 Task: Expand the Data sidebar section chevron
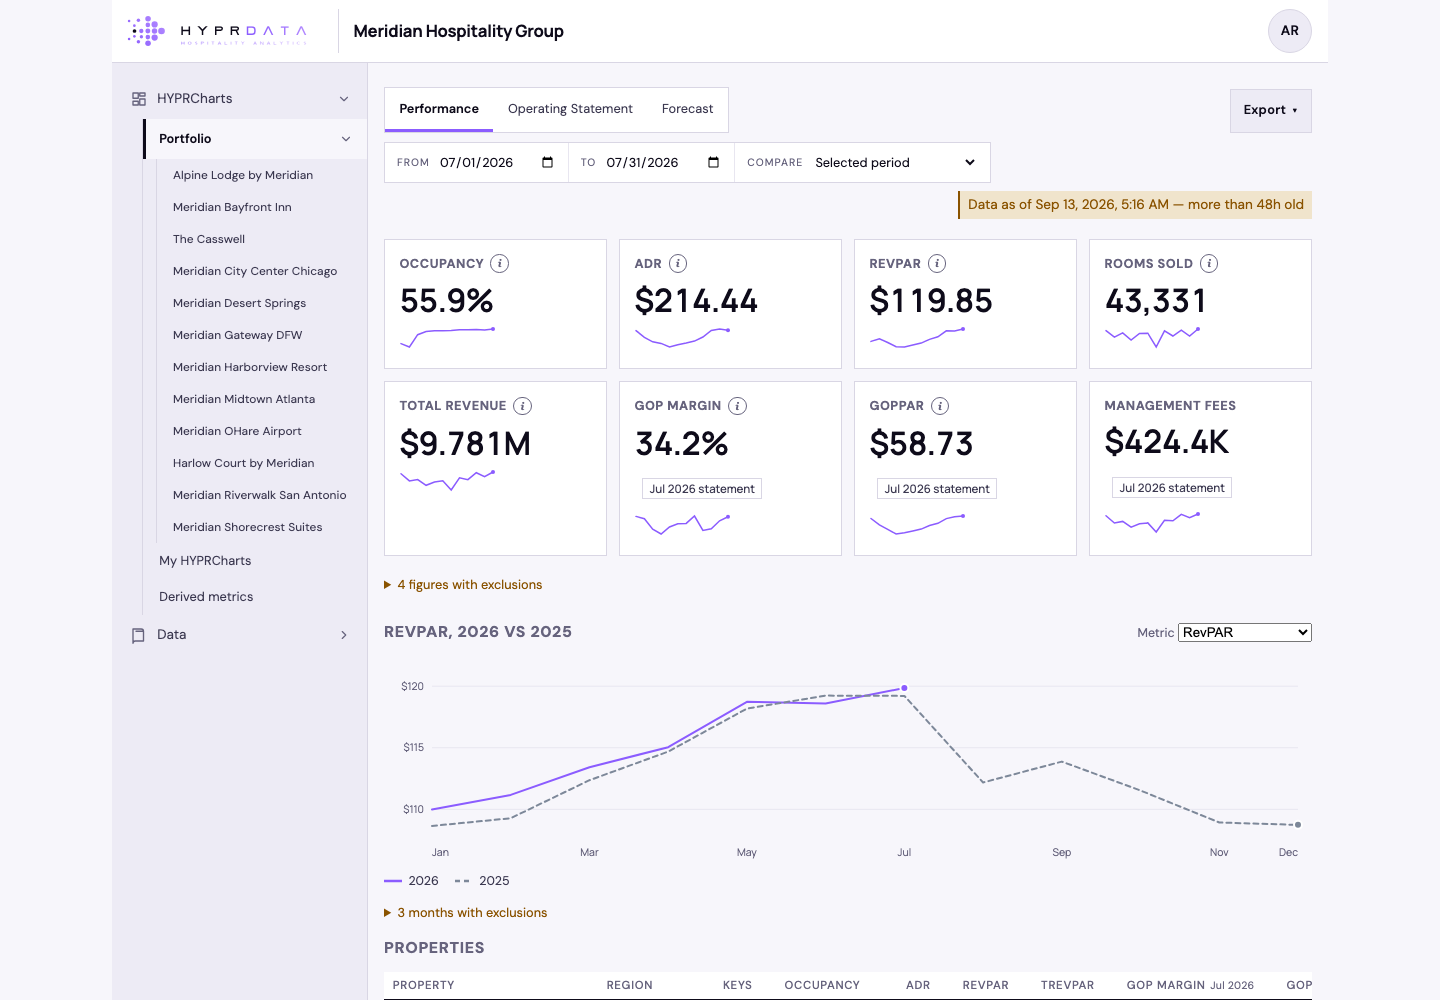344,635
